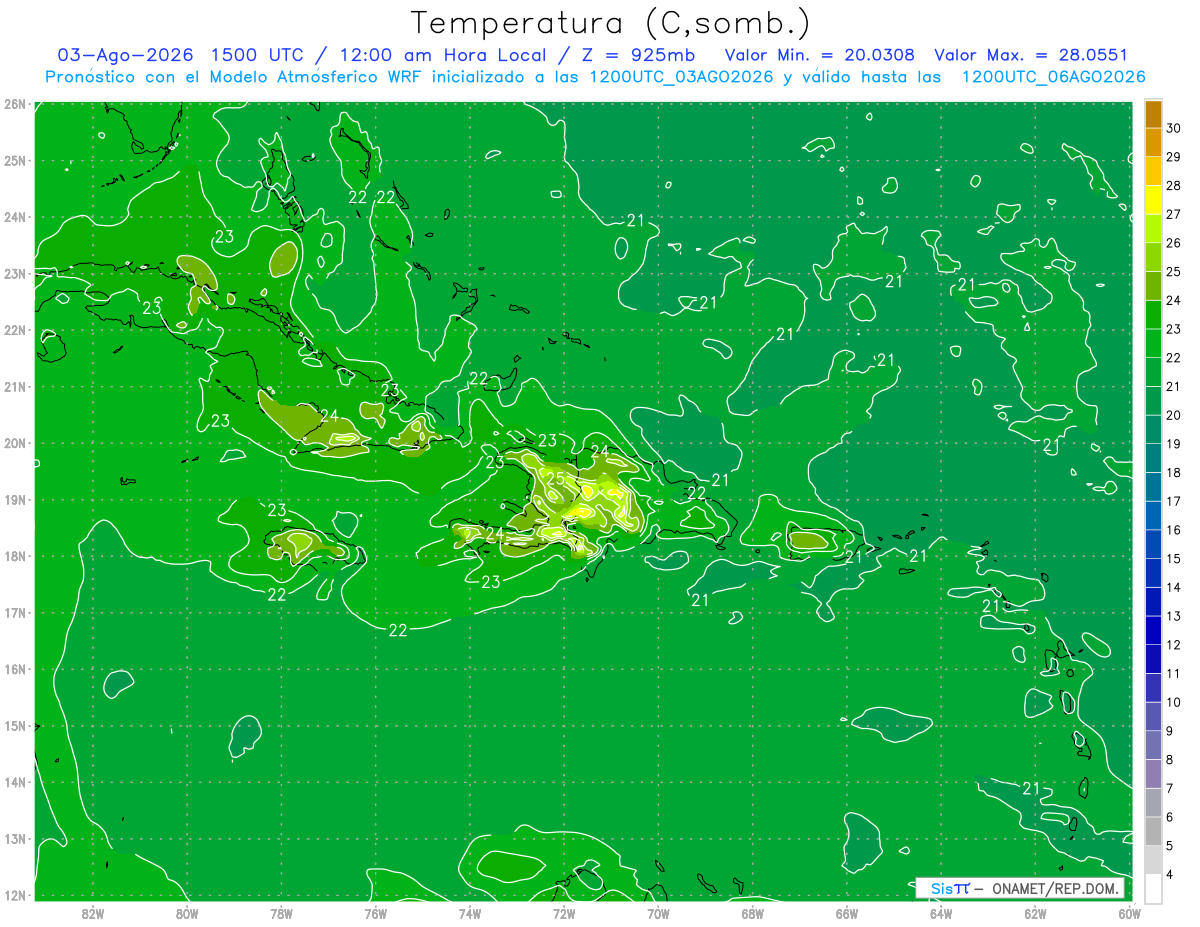This screenshot has width=1200, height=927.
Task: Click the "SisPI – ONAMET/REP.DOM." credit box
Action: coord(1020,888)
